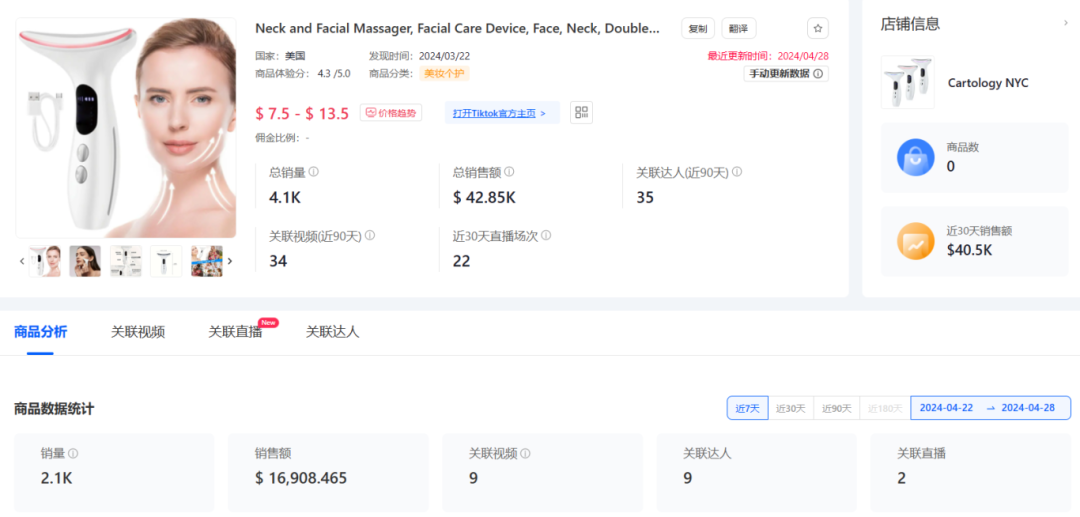Screen dimensions: 1080x517
Task: Click info icon beside 总销量
Action: (313, 172)
